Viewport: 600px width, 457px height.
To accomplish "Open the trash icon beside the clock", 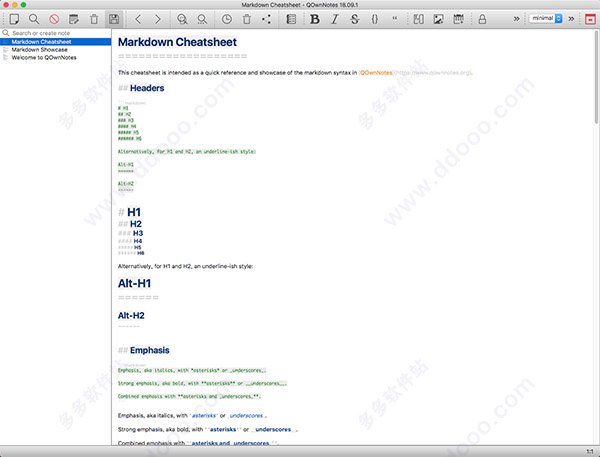I will (247, 19).
